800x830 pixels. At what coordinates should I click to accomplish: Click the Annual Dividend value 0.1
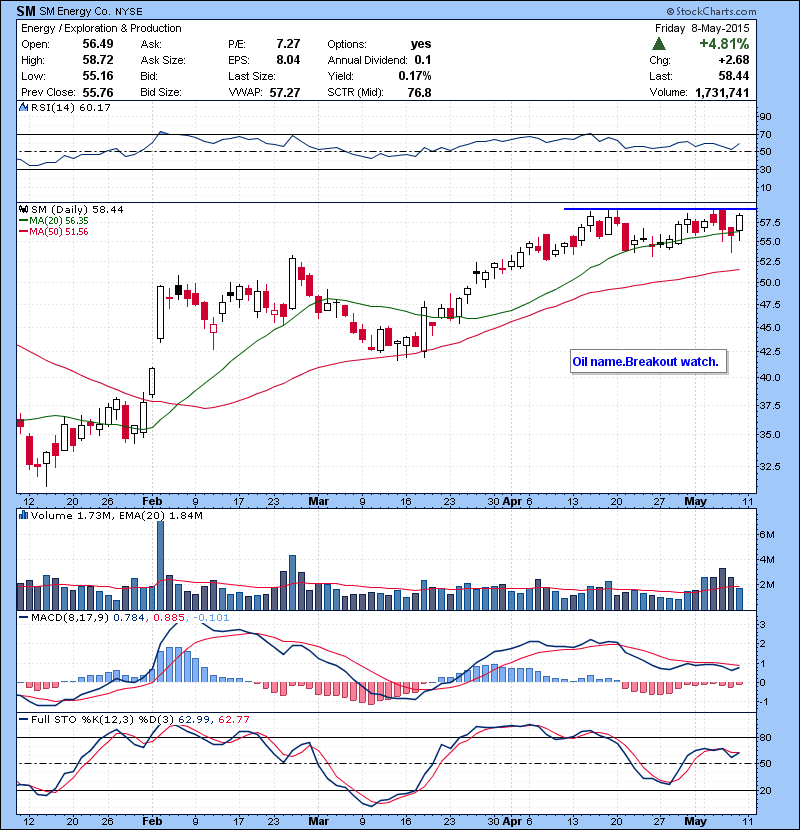[x=423, y=60]
